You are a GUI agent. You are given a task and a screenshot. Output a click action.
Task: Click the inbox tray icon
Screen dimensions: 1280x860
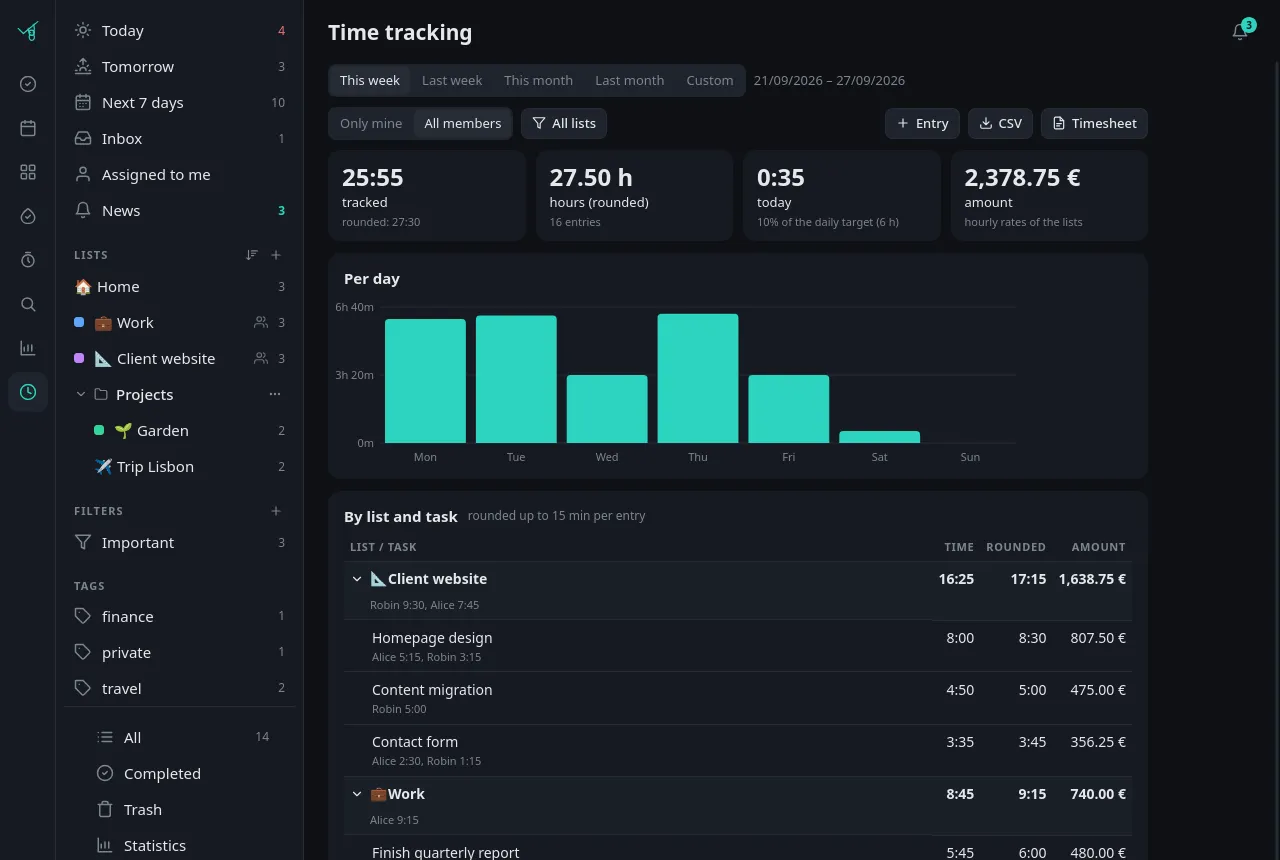(83, 138)
